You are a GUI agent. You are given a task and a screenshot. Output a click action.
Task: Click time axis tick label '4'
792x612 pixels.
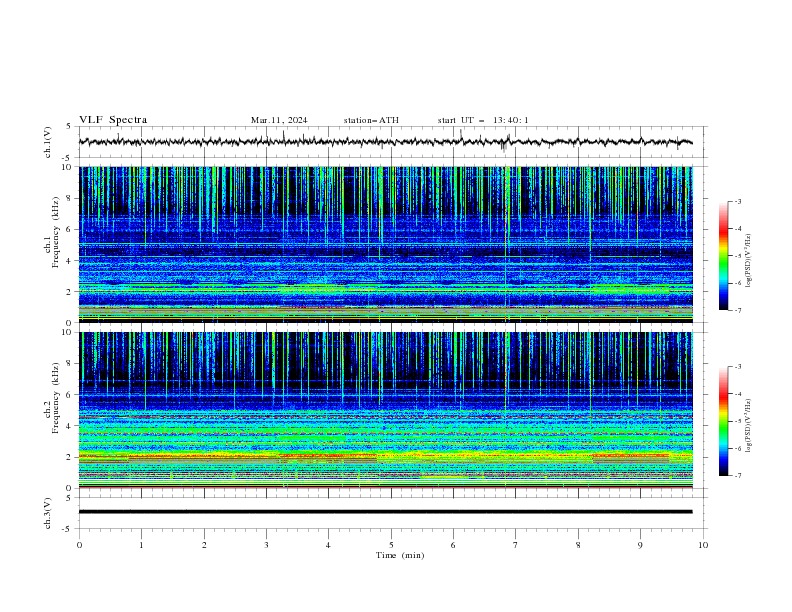tap(328, 545)
